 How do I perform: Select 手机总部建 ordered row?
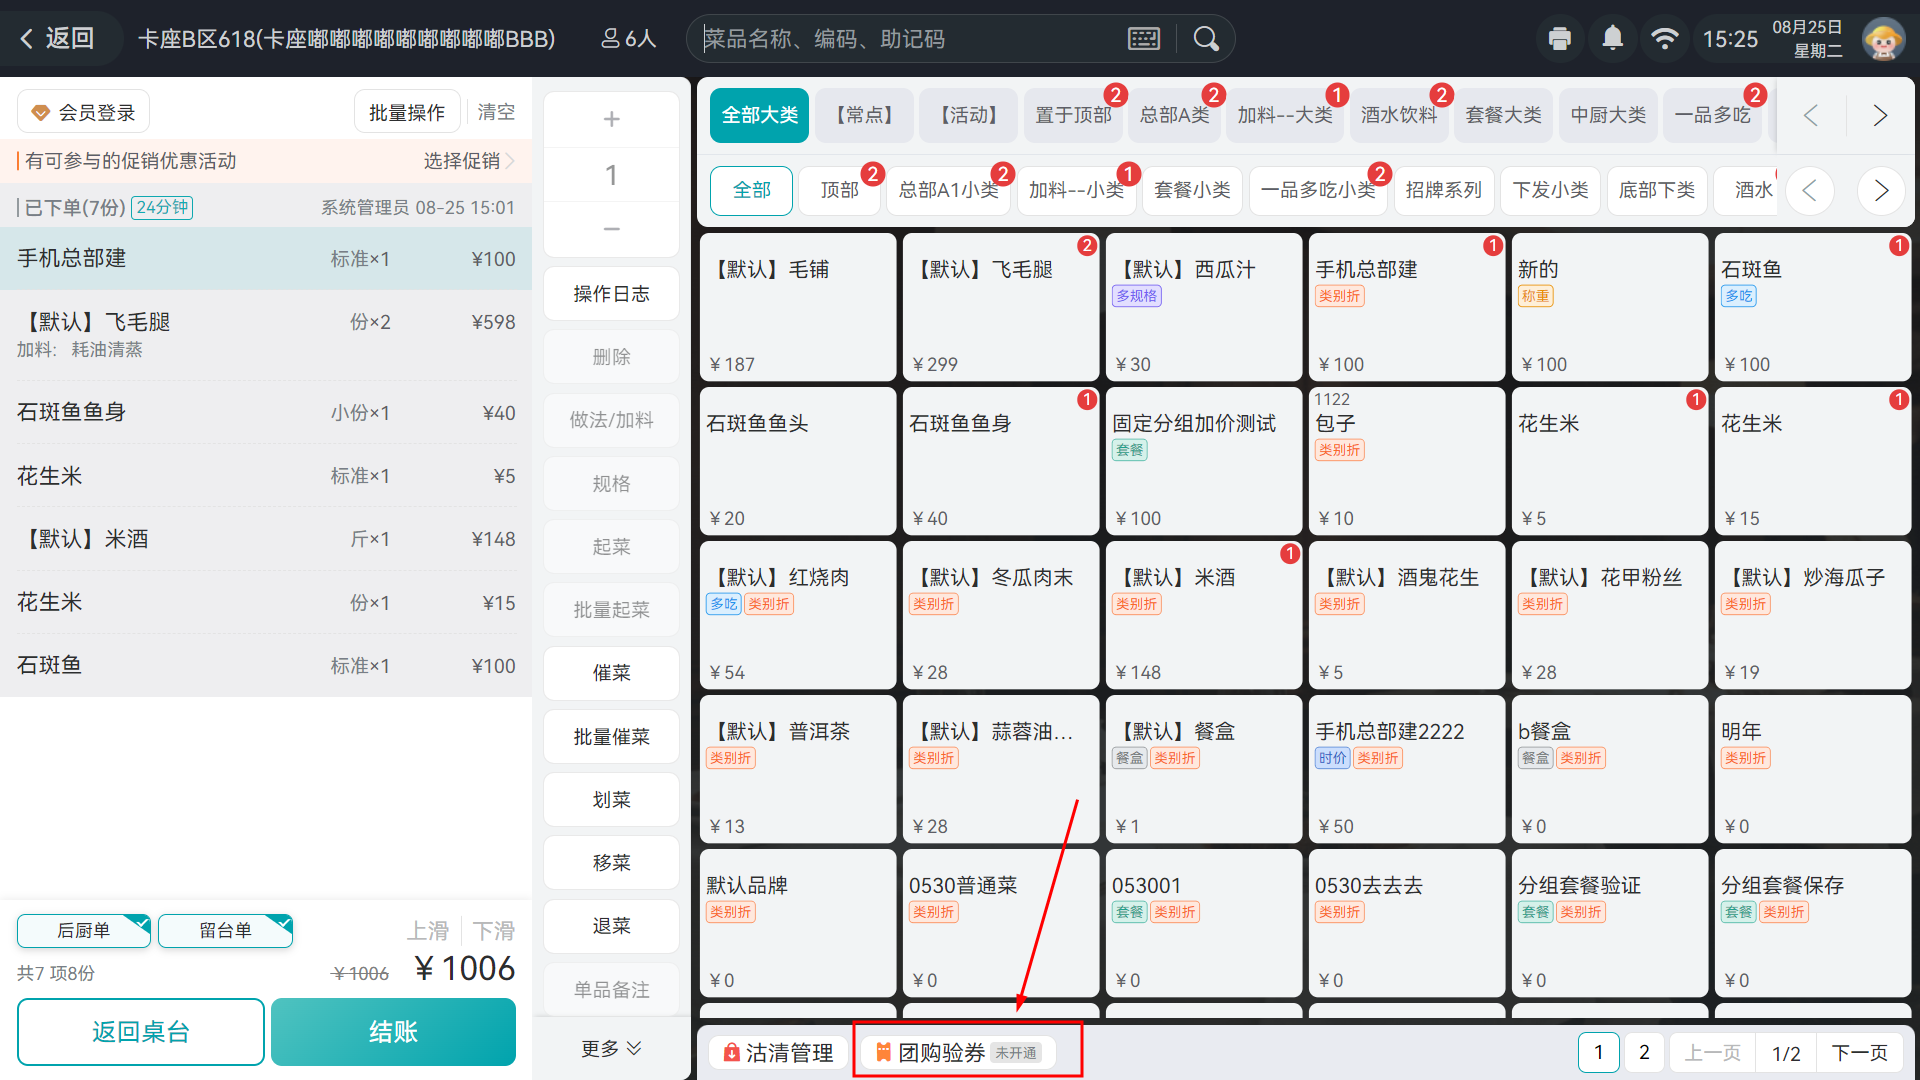[x=266, y=258]
